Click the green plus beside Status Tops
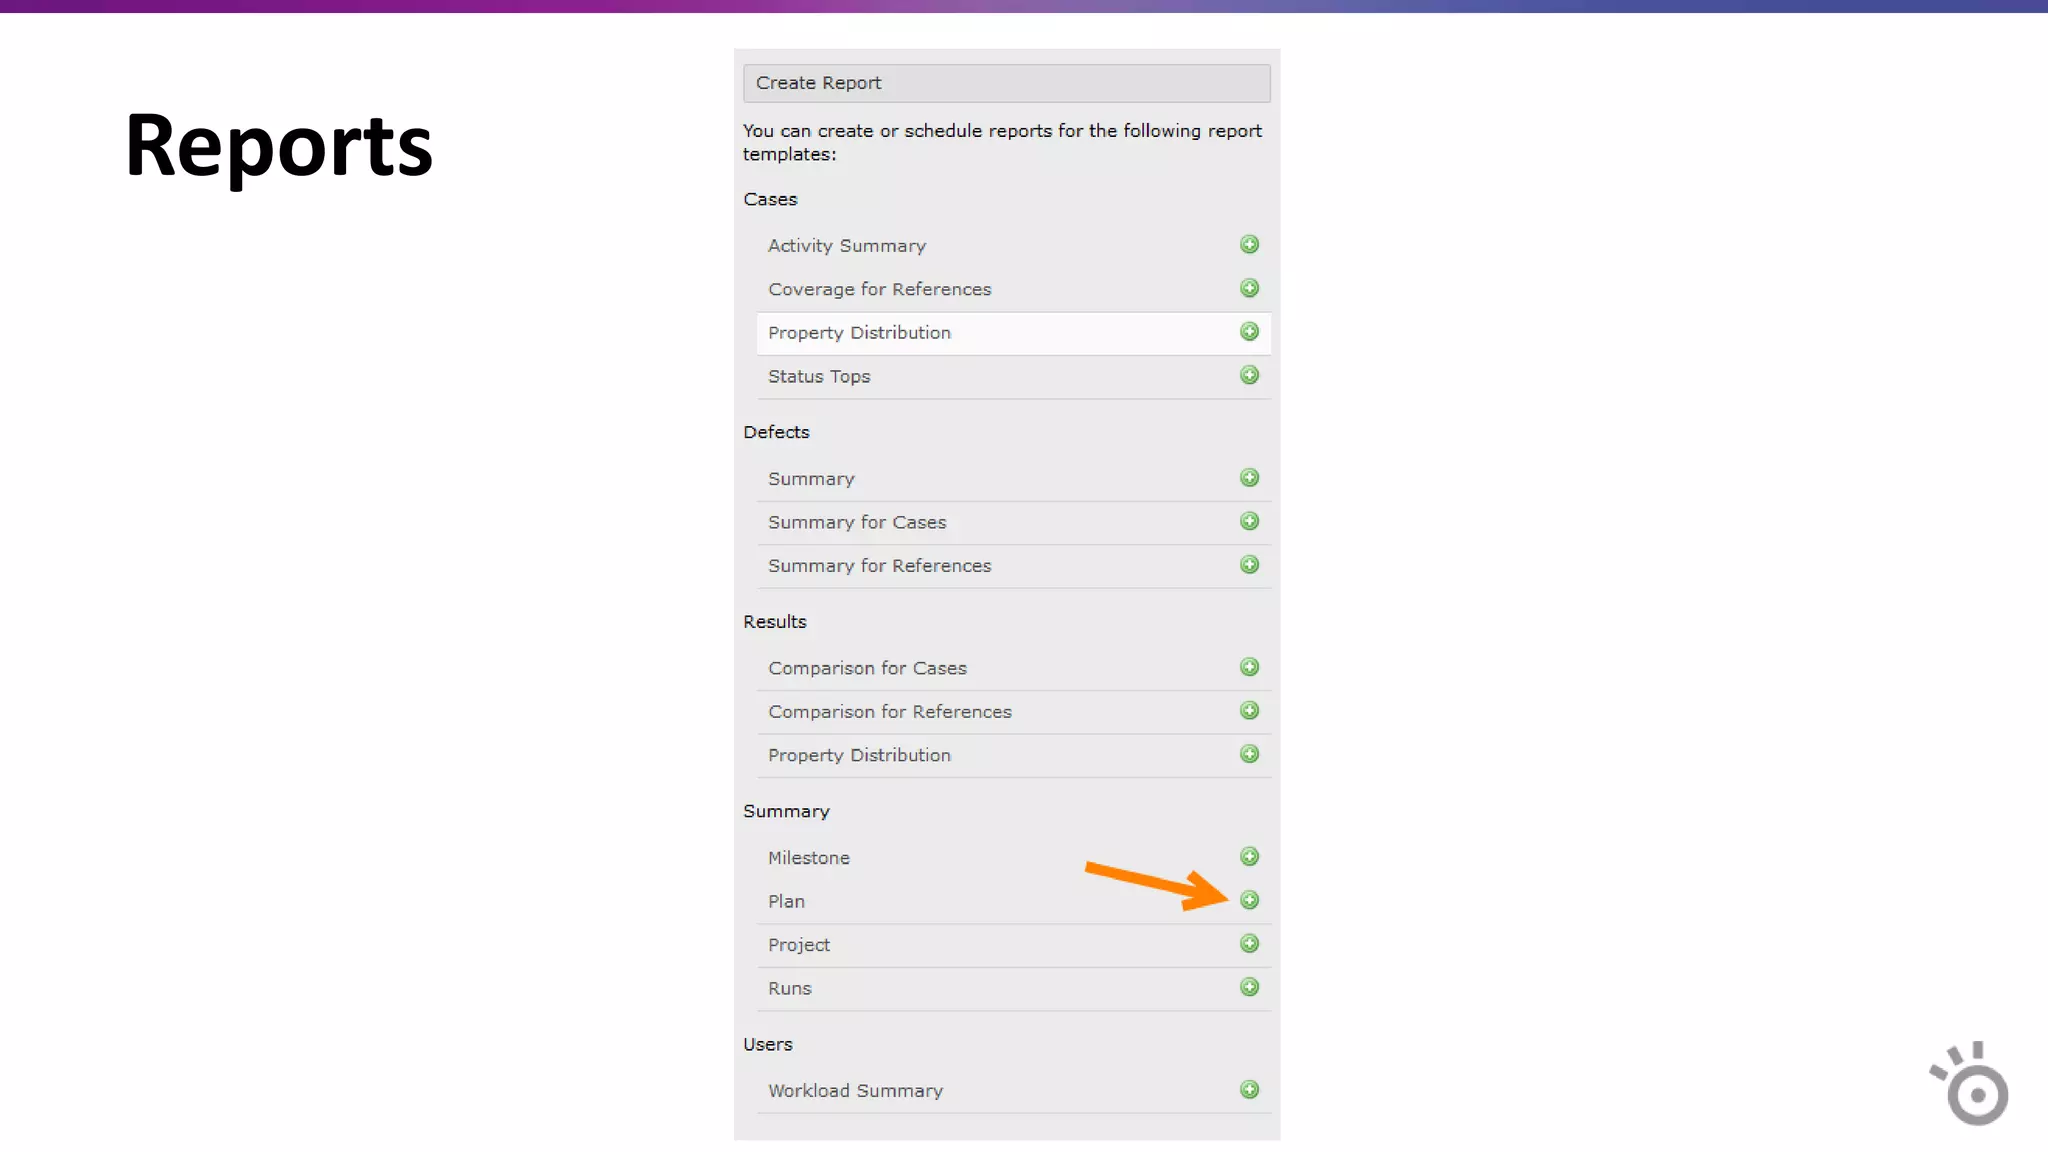Viewport: 2048px width, 1152px height. tap(1249, 376)
